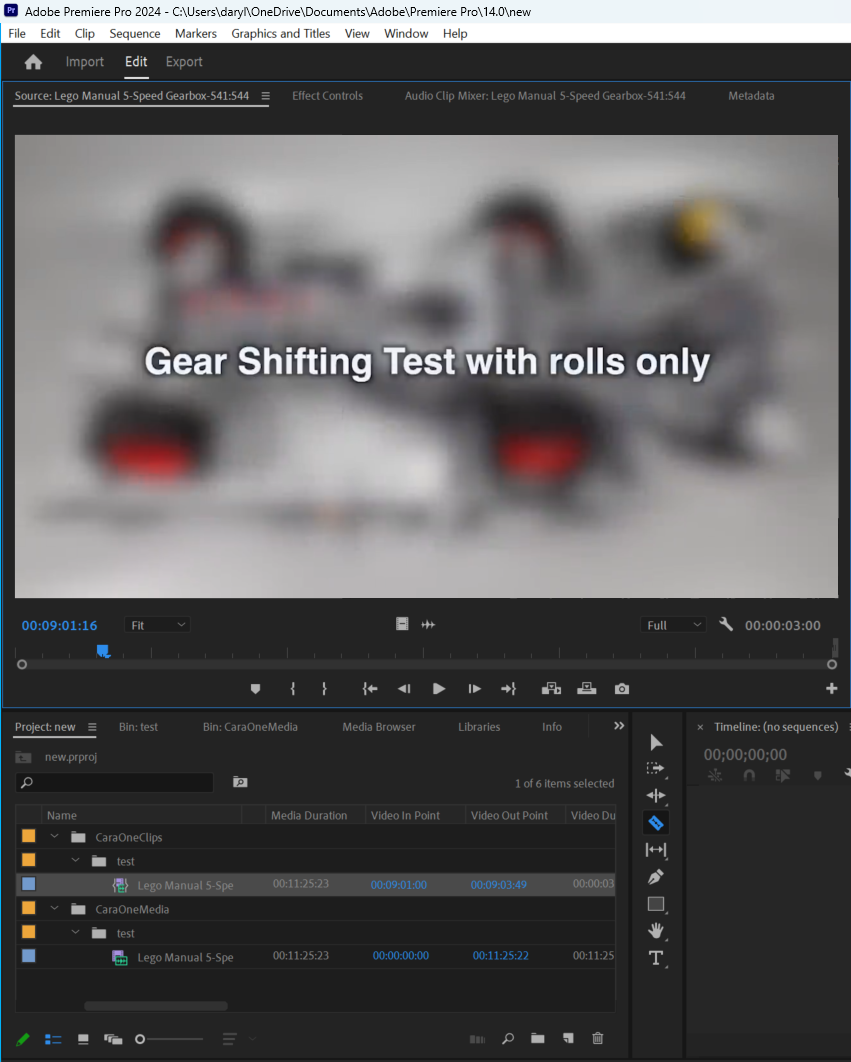
Task: Open Source monitor settings wrench
Action: (726, 624)
